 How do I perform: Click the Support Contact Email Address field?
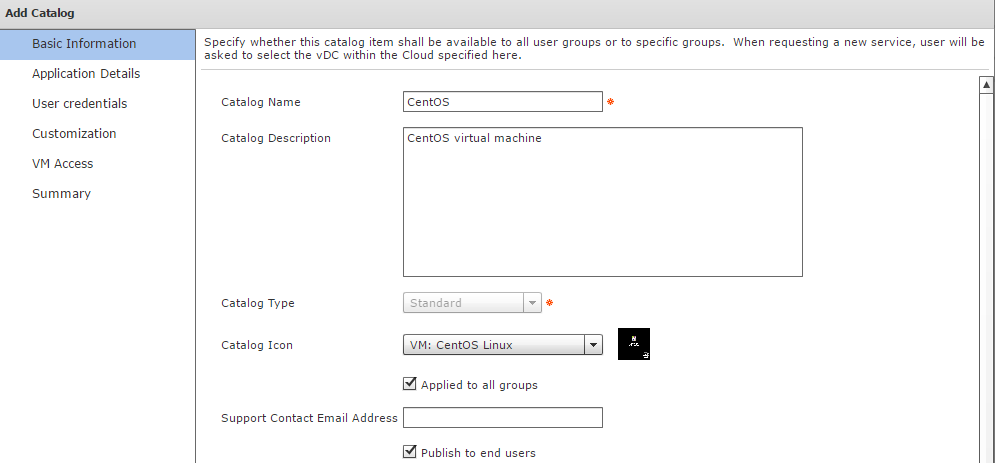click(502, 417)
